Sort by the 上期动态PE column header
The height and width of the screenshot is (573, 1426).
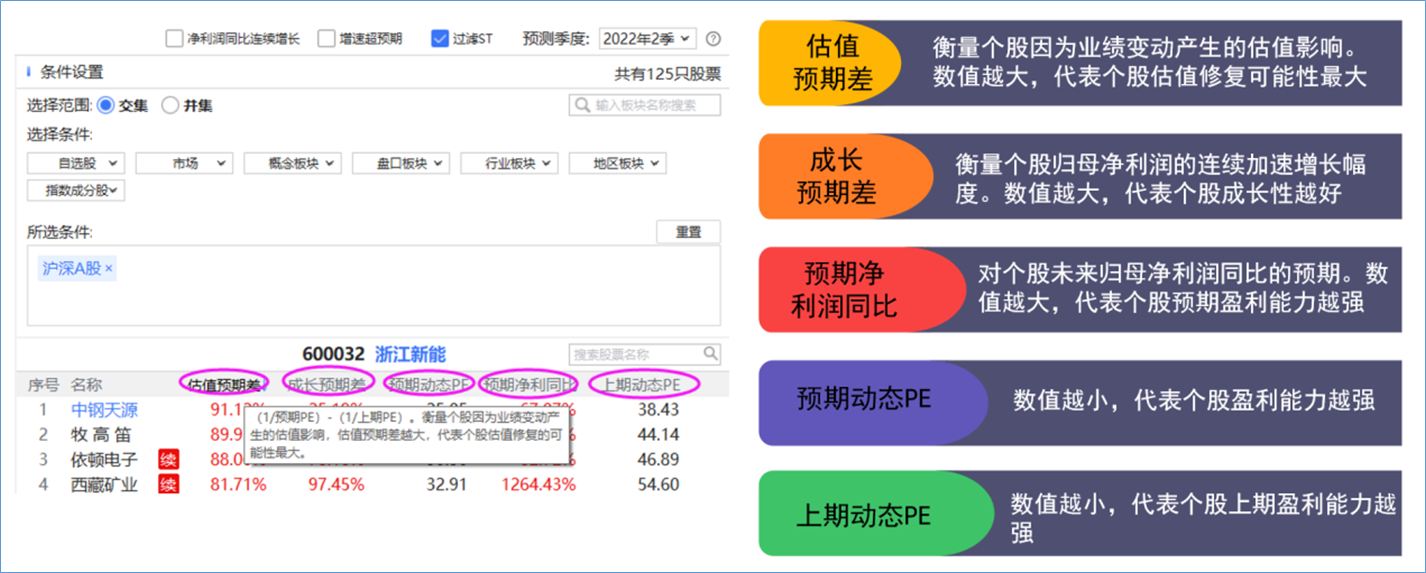coord(642,384)
